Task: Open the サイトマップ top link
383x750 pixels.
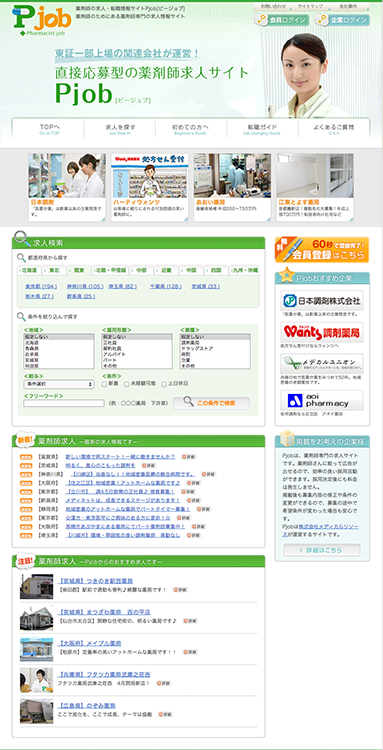Action: coord(310,7)
